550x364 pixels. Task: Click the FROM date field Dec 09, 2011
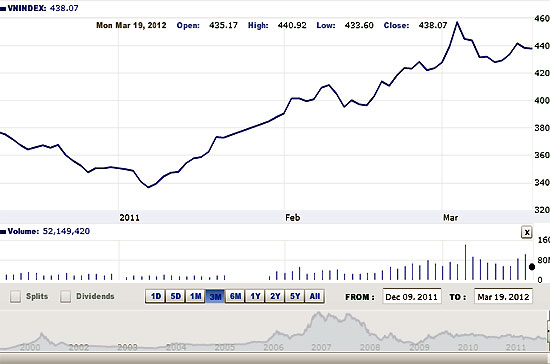pyautogui.click(x=412, y=297)
